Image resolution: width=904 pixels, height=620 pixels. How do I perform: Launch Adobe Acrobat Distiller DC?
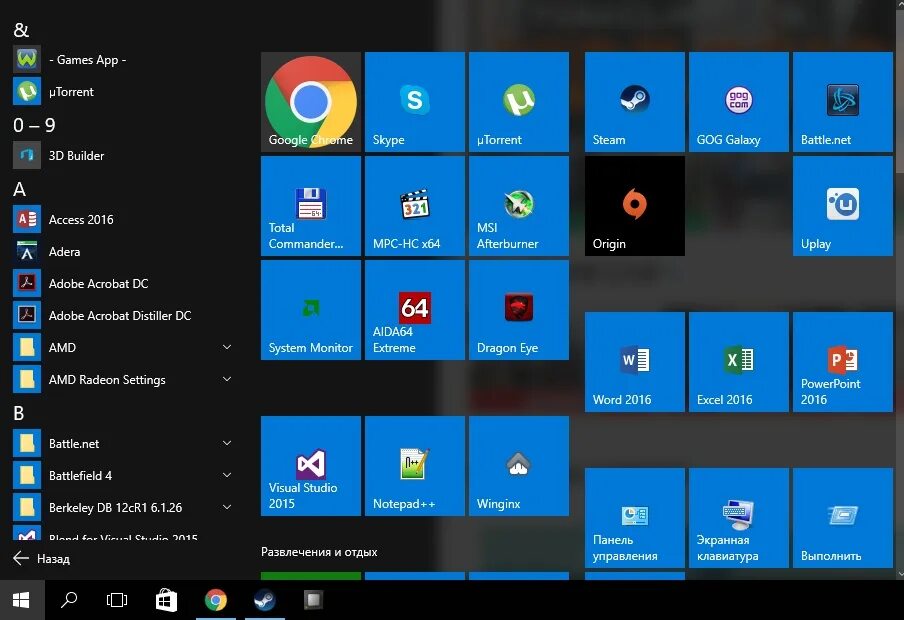[124, 315]
